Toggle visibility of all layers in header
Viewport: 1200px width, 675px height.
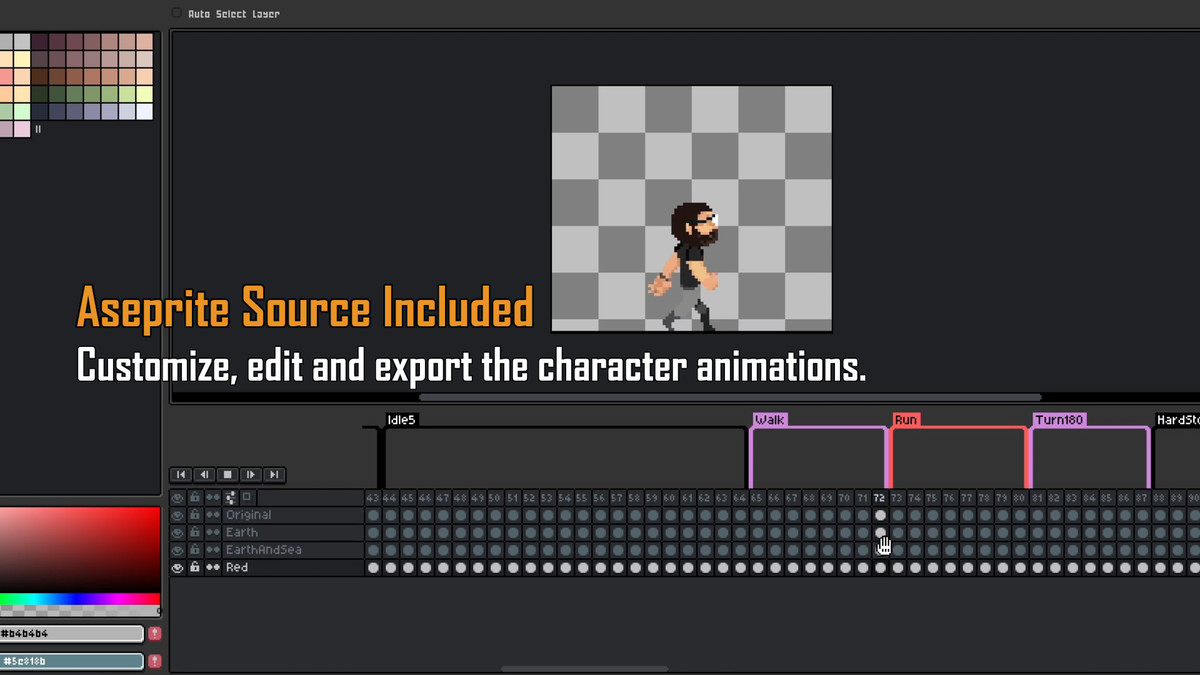(x=178, y=497)
